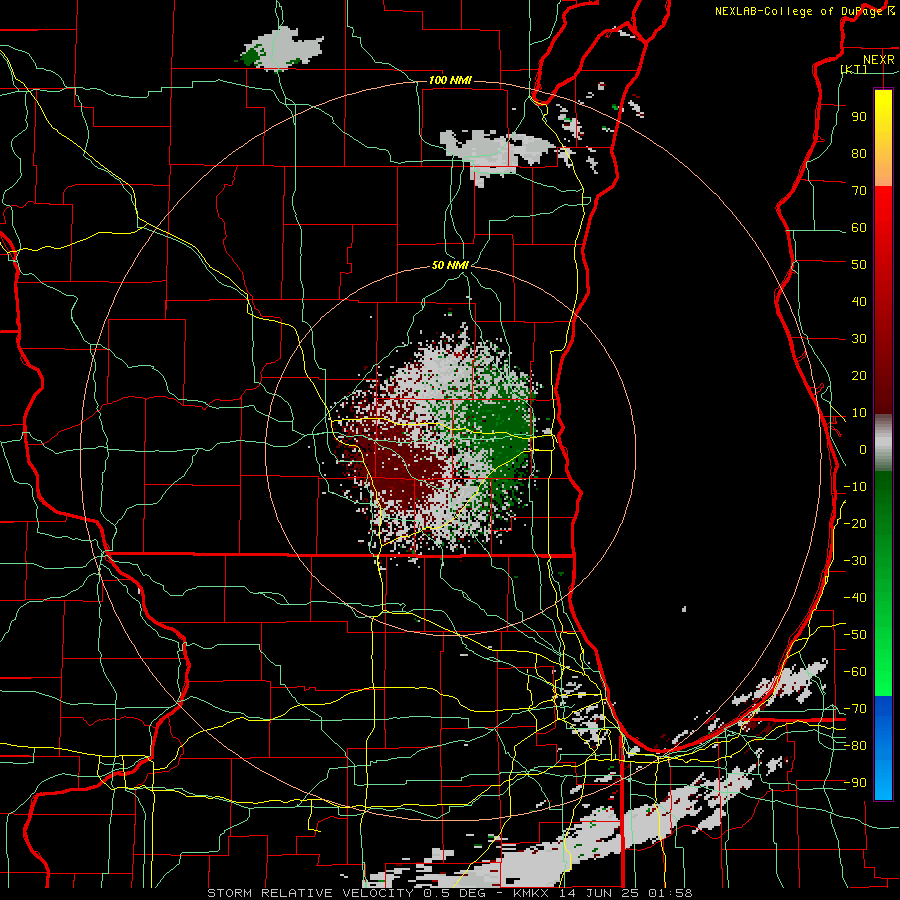900x900 pixels.
Task: Click the 90 value on the velocity scale
Action: (x=859, y=117)
